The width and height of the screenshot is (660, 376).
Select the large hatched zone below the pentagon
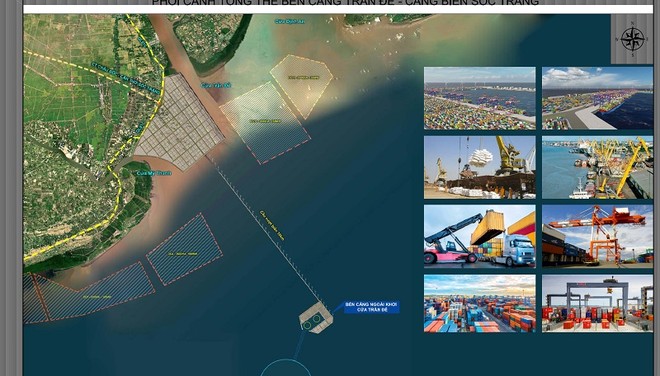tap(265, 122)
